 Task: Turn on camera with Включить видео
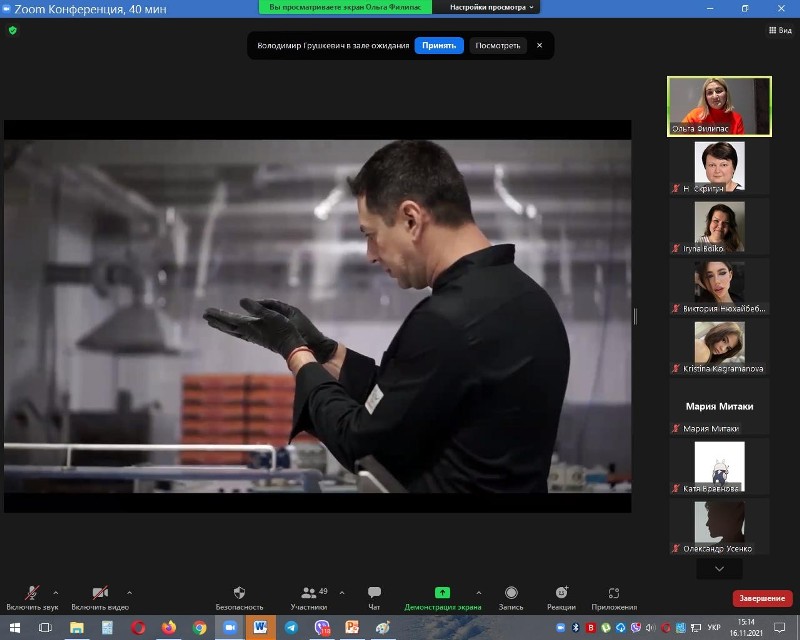(x=100, y=593)
